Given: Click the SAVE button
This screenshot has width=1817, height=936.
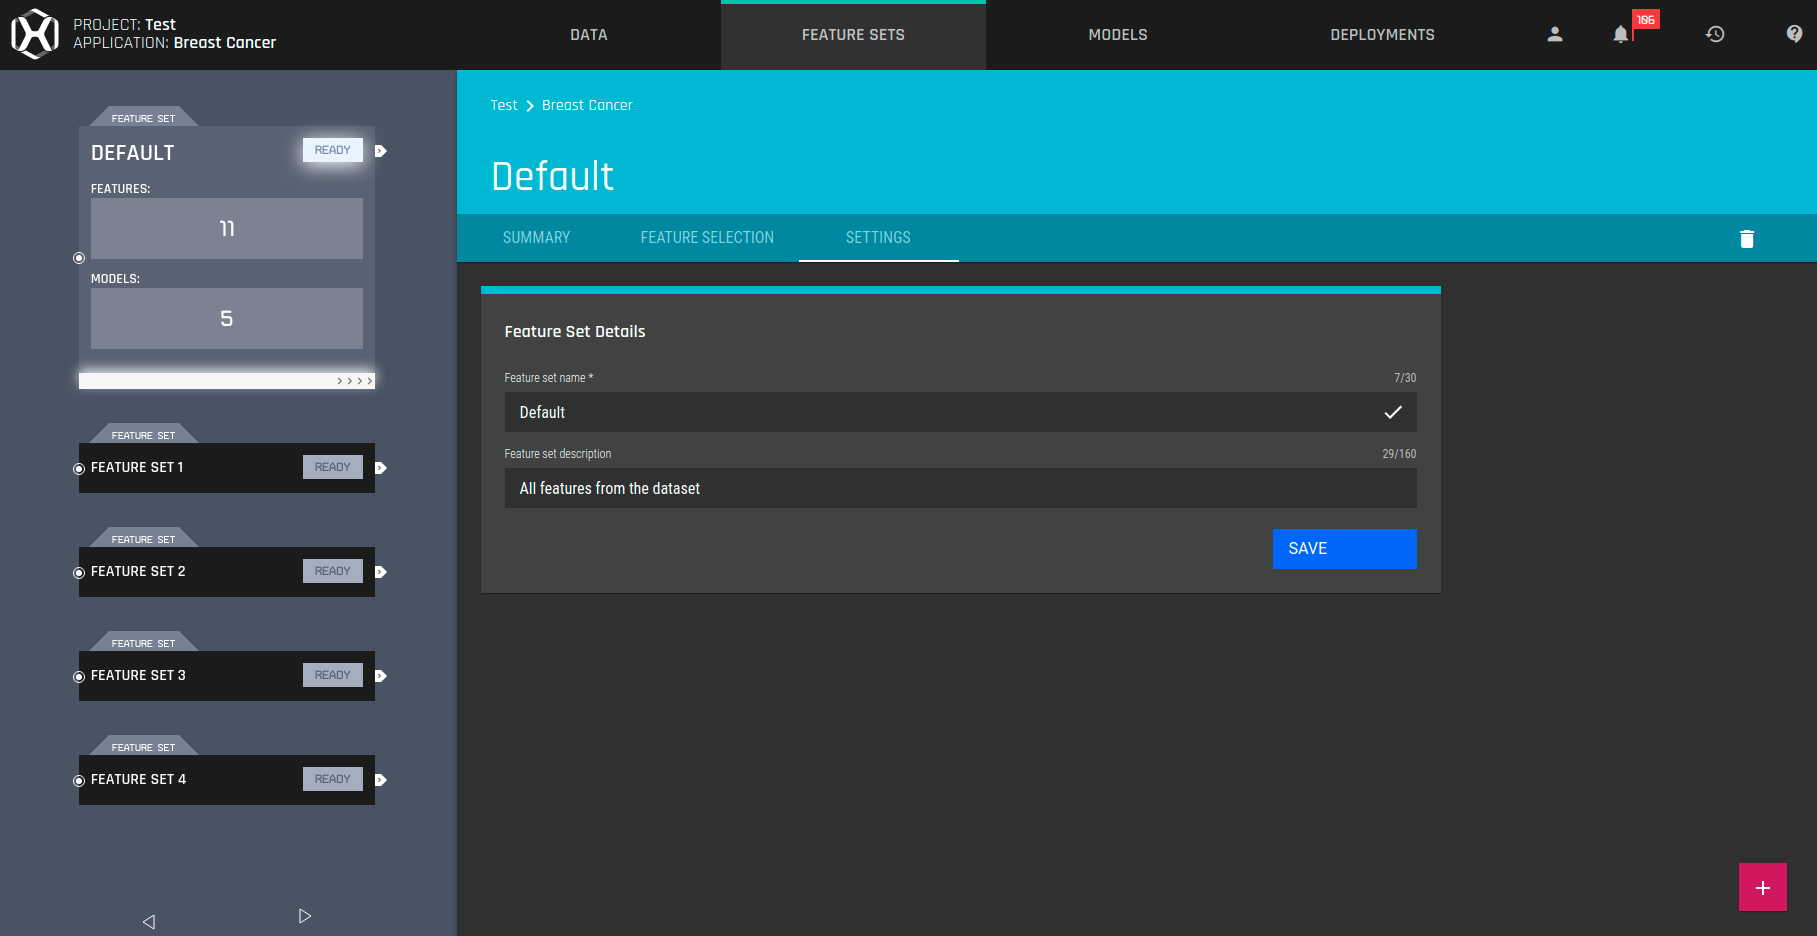Looking at the screenshot, I should 1344,549.
